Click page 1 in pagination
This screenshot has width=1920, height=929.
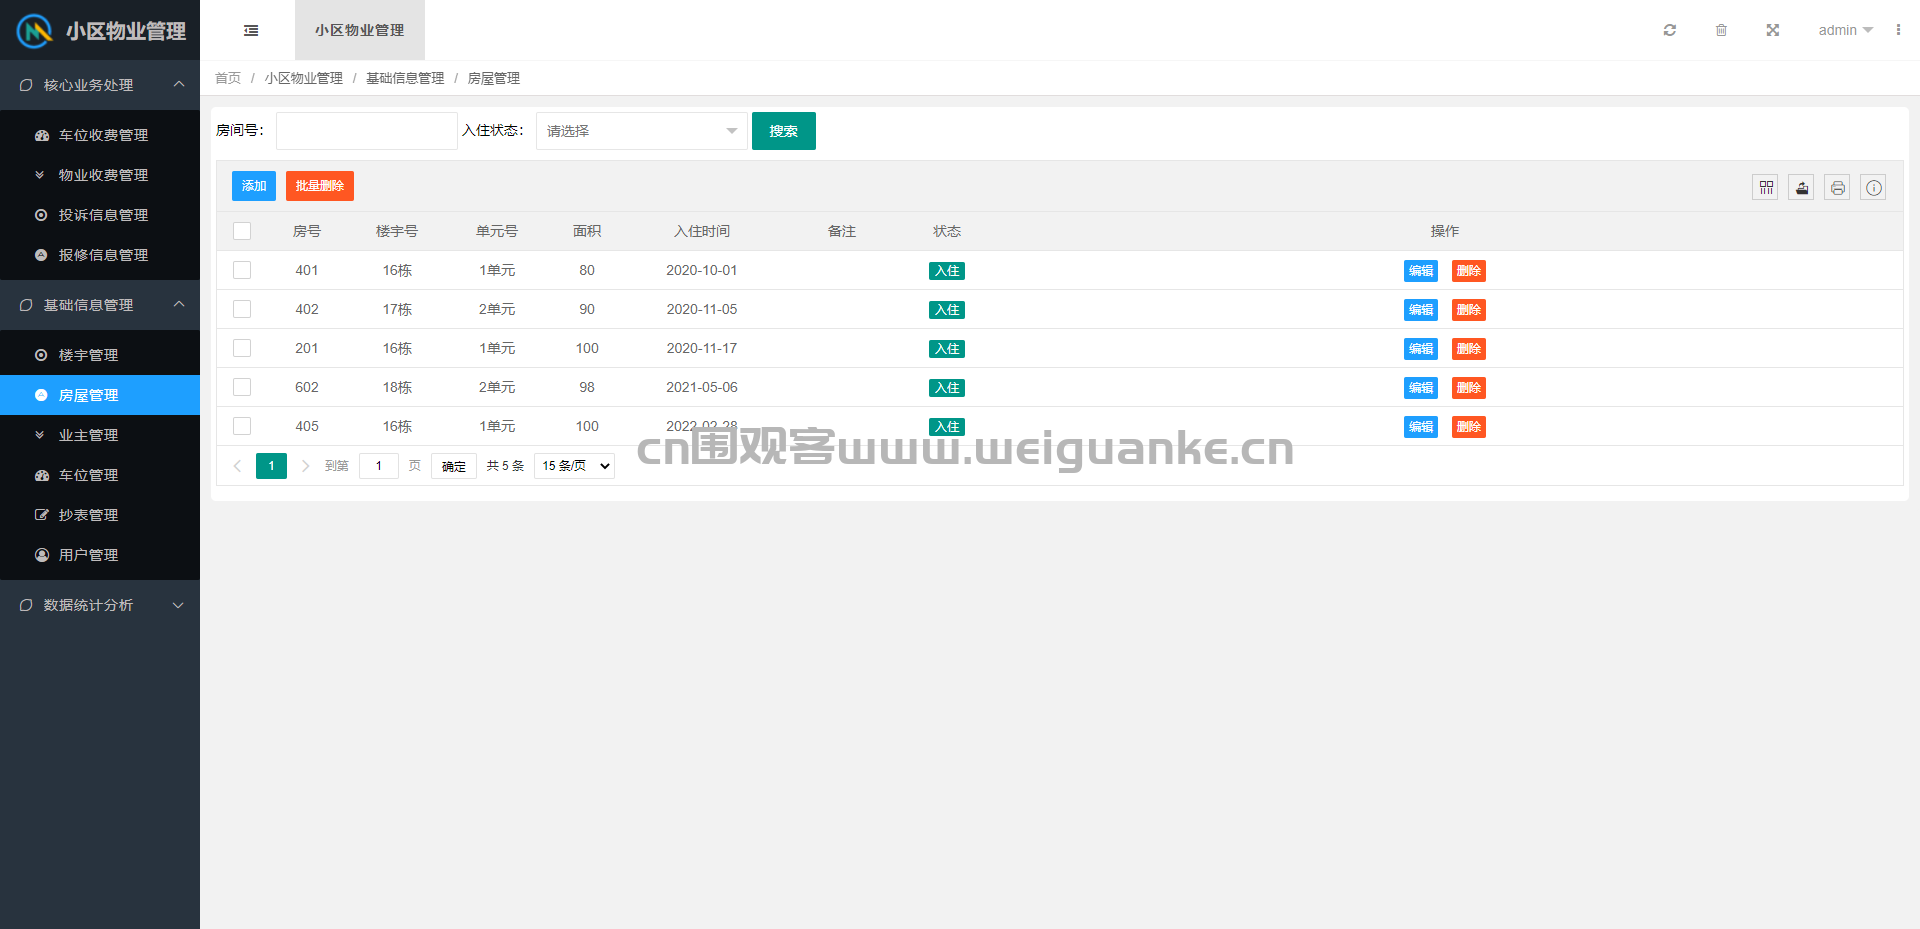pos(271,466)
